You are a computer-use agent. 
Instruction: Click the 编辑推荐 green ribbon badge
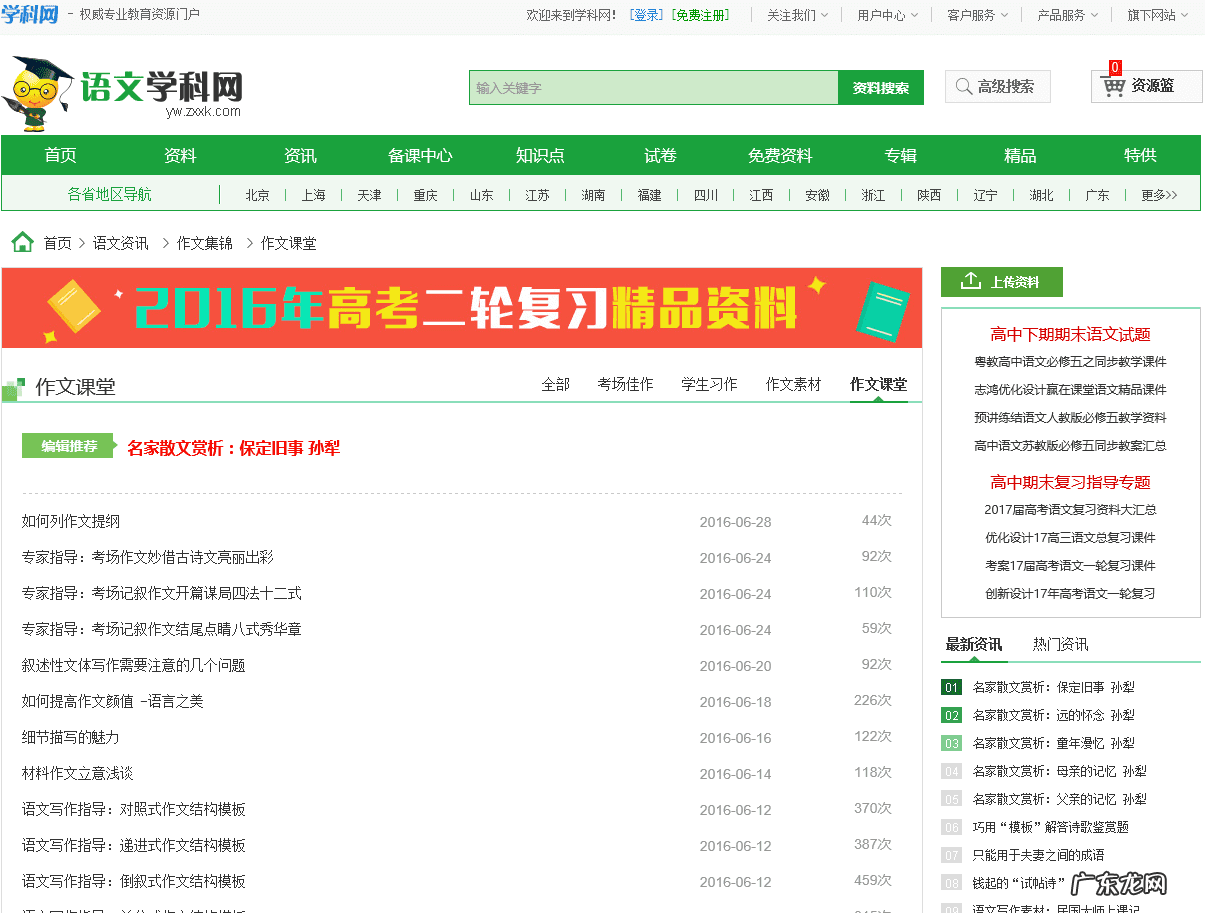coord(67,445)
